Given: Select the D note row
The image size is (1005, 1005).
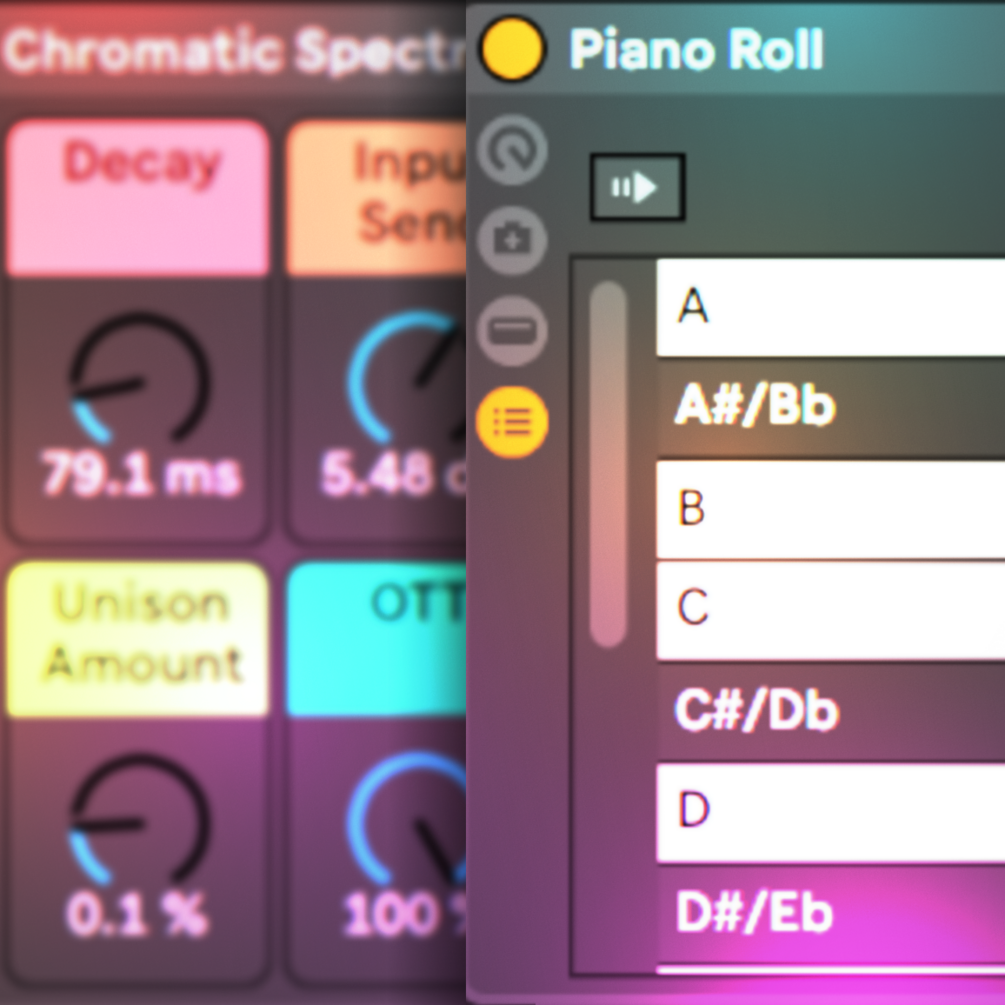Looking at the screenshot, I should [830, 812].
